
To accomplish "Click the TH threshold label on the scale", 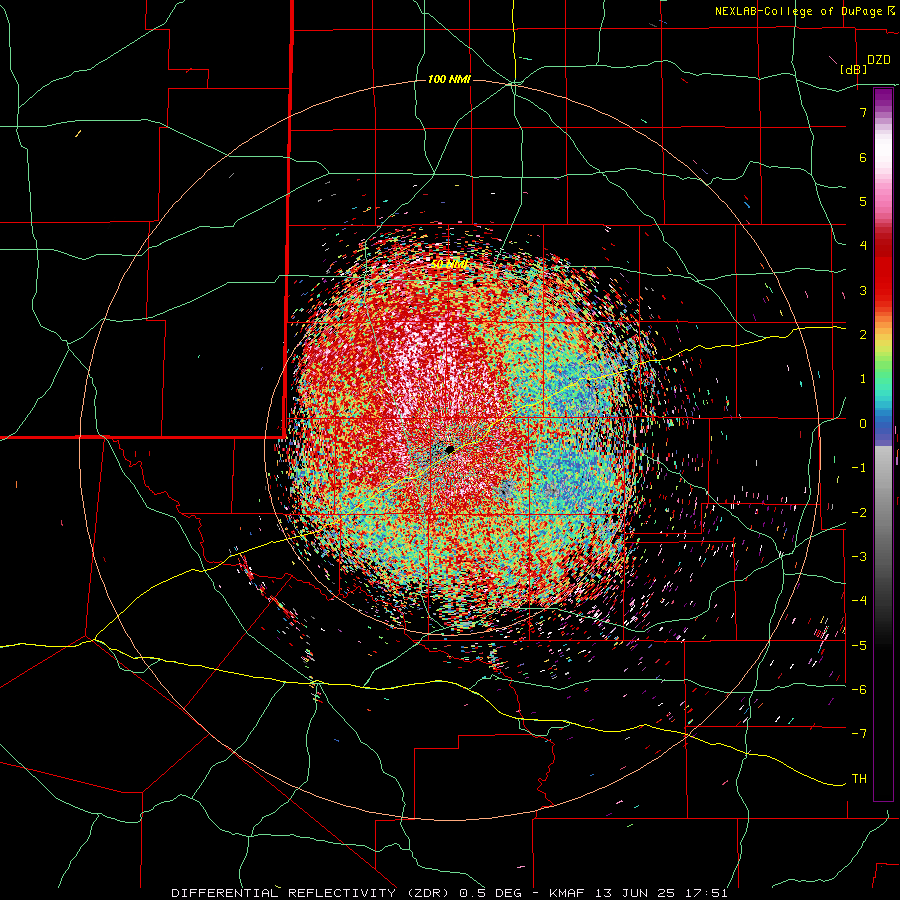I will pos(859,779).
